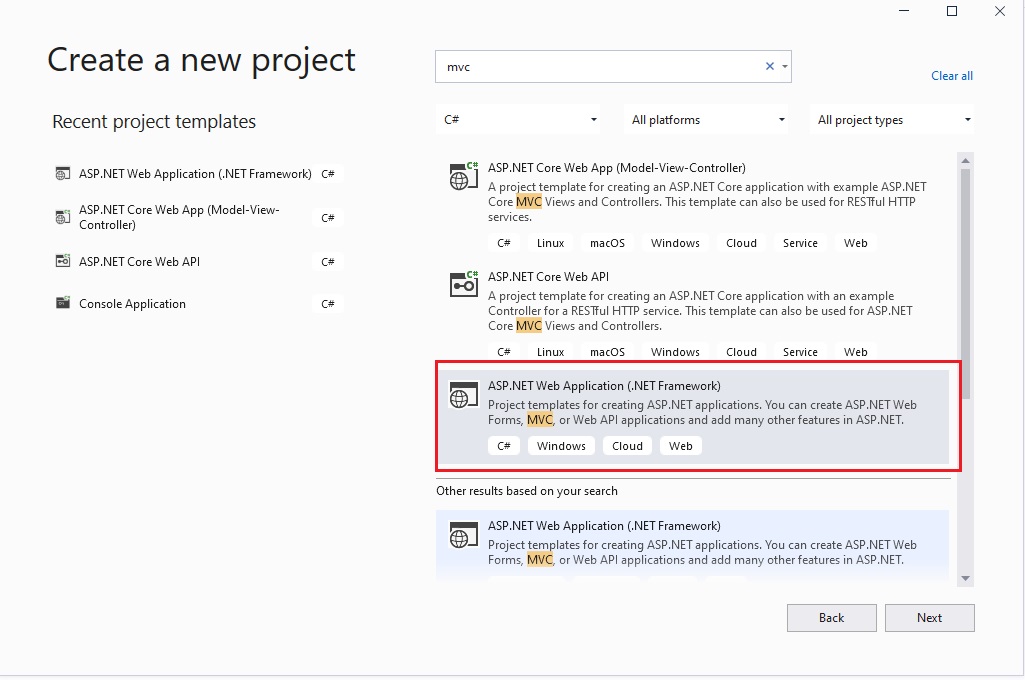Choose the ASP.NET Core Web API search result title

coord(548,277)
